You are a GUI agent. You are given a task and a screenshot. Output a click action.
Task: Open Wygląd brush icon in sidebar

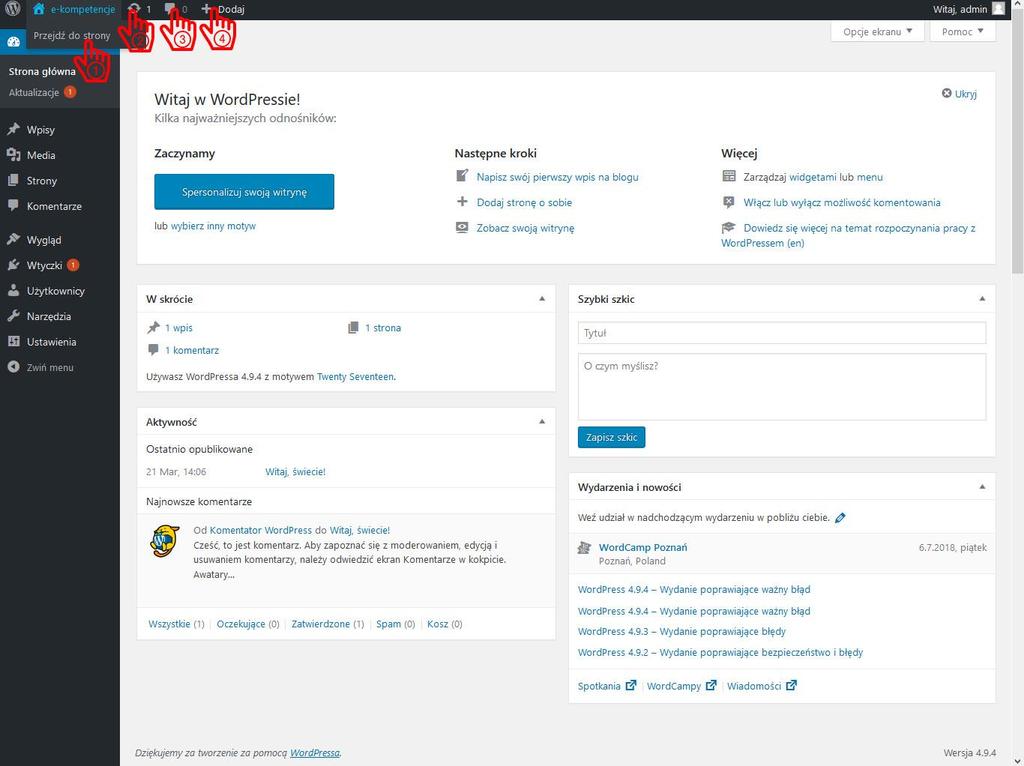point(13,240)
